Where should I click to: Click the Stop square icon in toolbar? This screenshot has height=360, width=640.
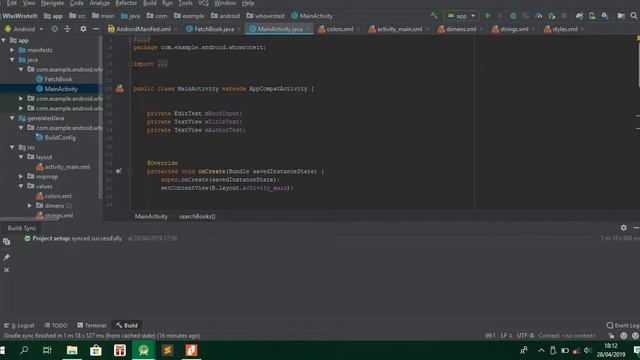(564, 16)
